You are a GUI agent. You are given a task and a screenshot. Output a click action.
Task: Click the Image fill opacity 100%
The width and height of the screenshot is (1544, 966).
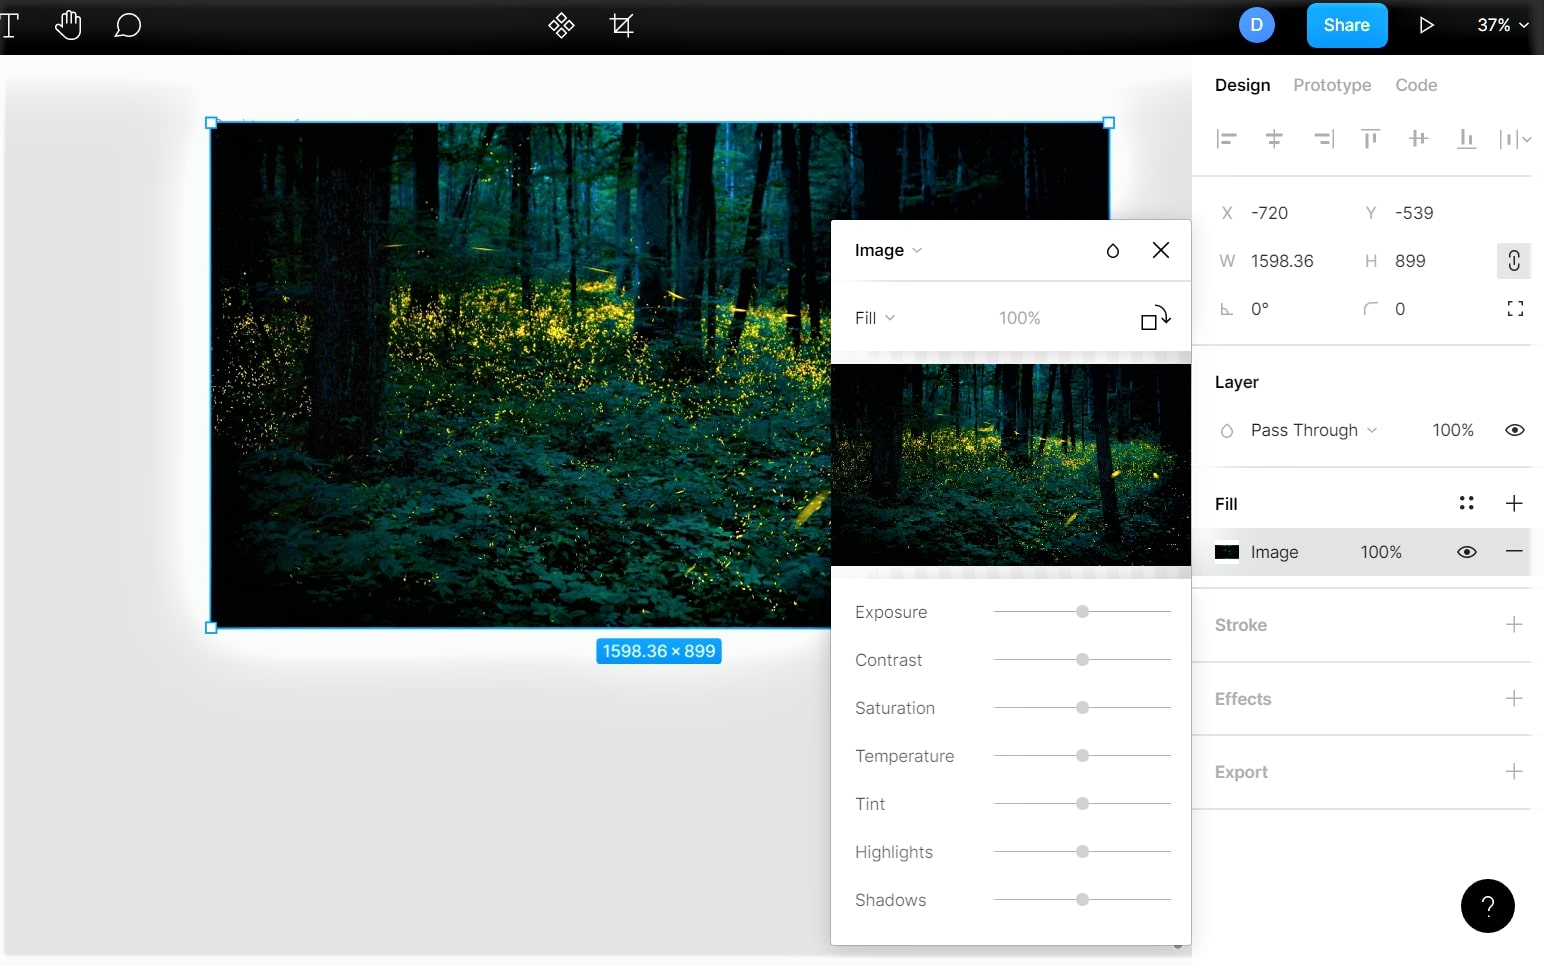click(x=1381, y=552)
